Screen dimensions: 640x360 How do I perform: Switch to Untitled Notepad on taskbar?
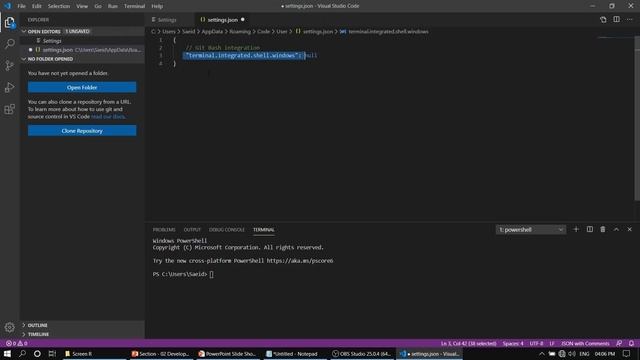click(x=296, y=353)
